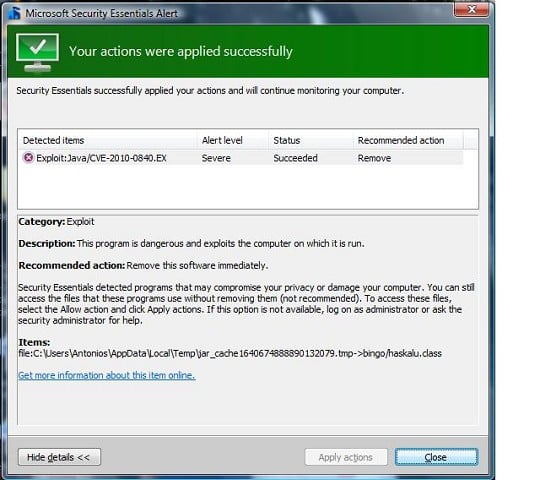Viewport: 540px width, 480px height.
Task: Click the 'Category: Exploit' line
Action: click(x=56, y=221)
